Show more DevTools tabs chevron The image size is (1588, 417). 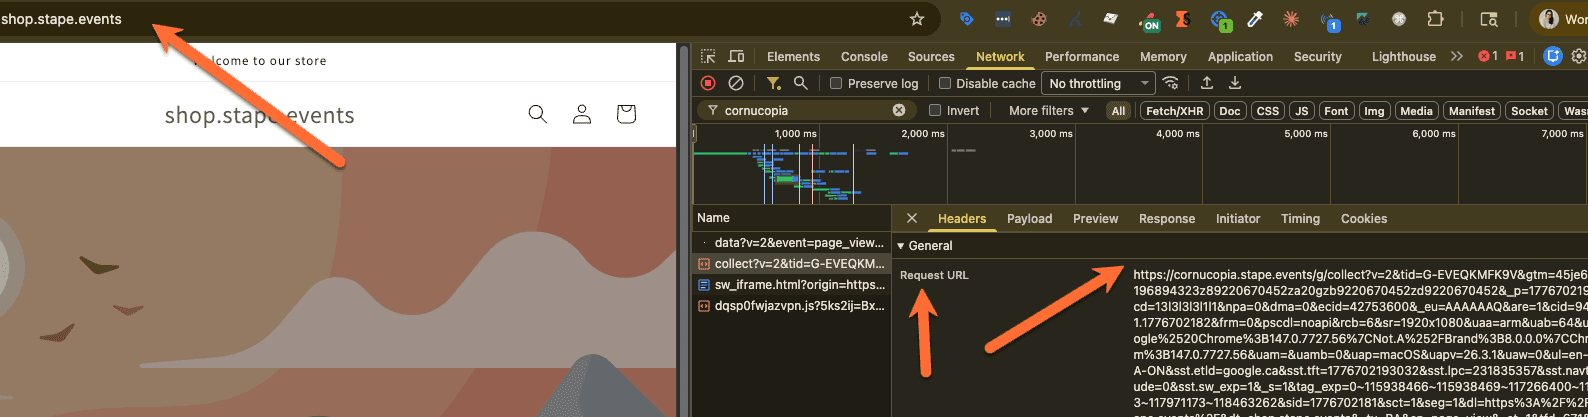click(x=1457, y=57)
